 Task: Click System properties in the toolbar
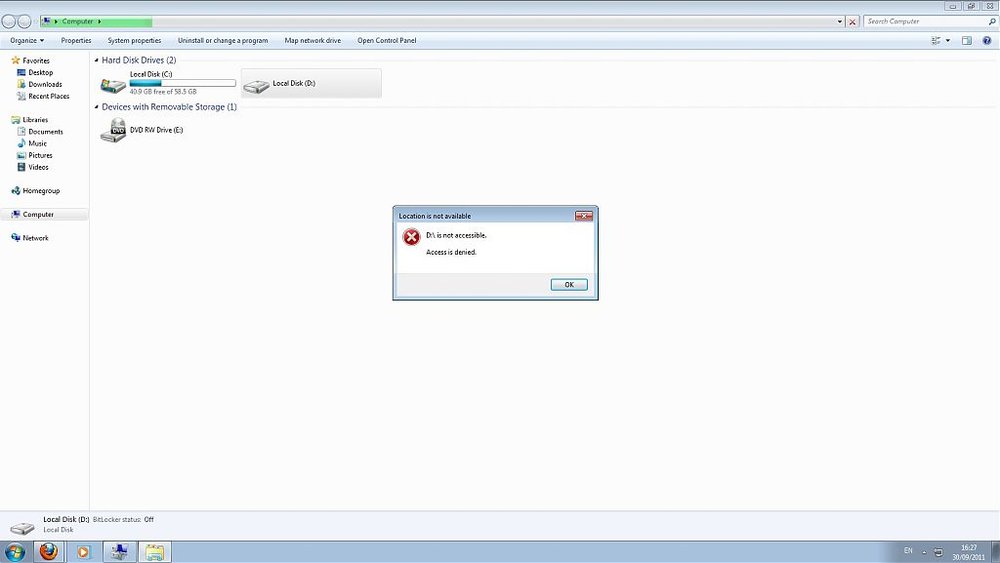point(135,40)
